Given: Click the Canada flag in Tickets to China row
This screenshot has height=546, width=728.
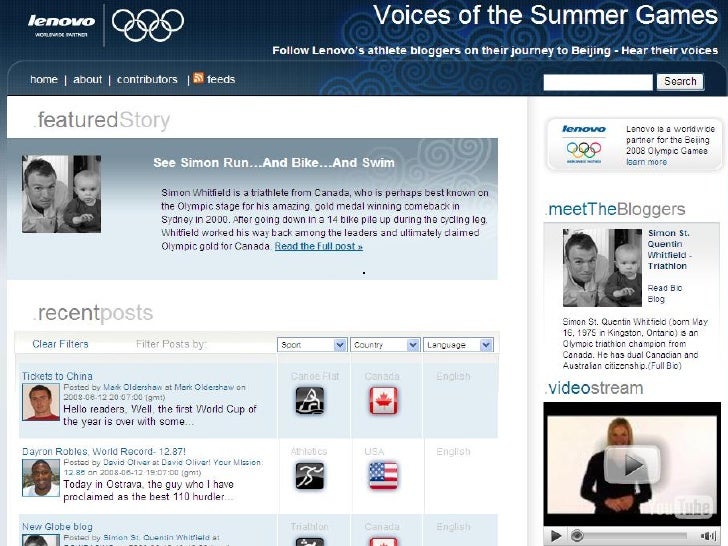Looking at the screenshot, I should (383, 401).
